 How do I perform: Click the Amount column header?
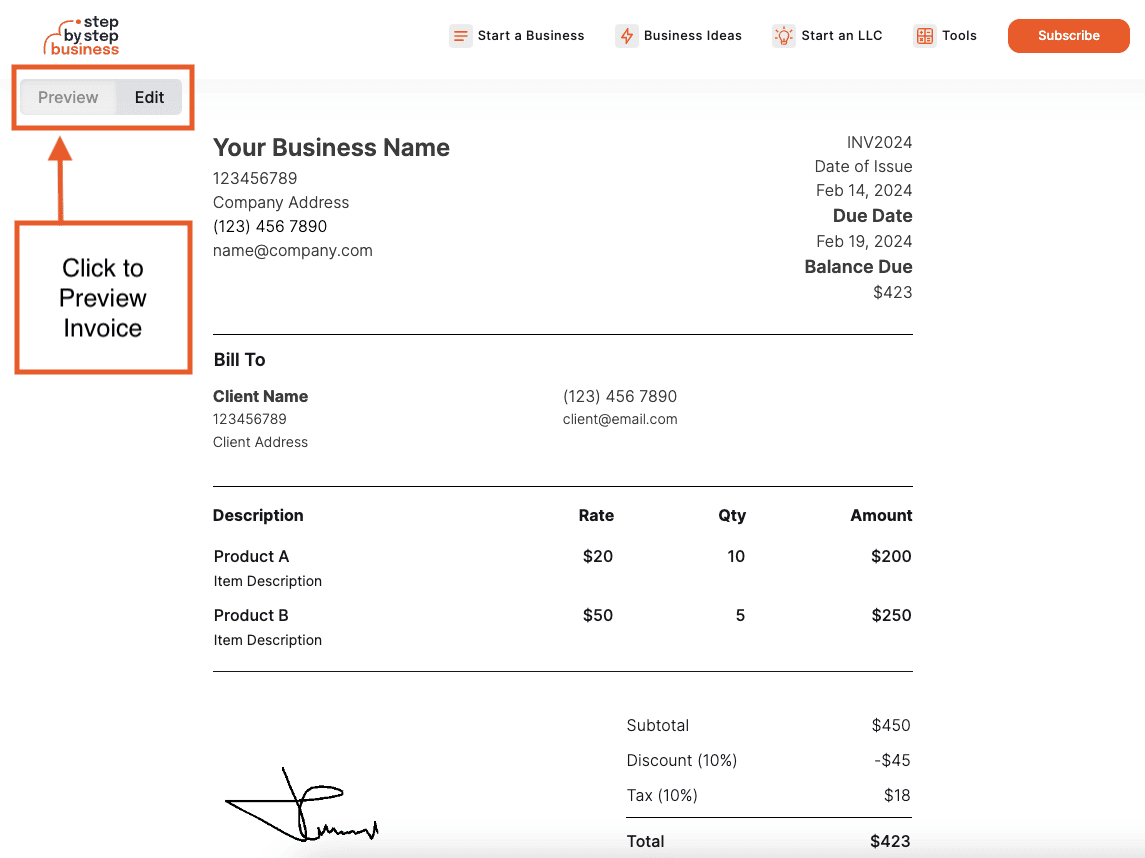click(x=881, y=516)
